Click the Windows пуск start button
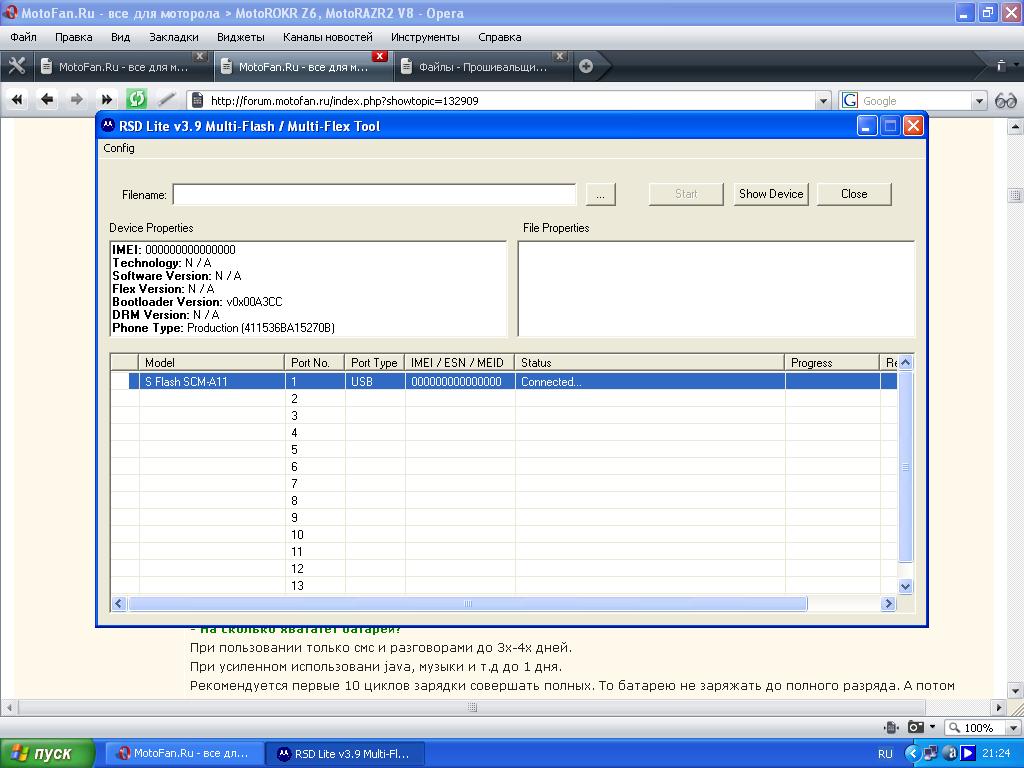The height and width of the screenshot is (768, 1024). [x=47, y=754]
